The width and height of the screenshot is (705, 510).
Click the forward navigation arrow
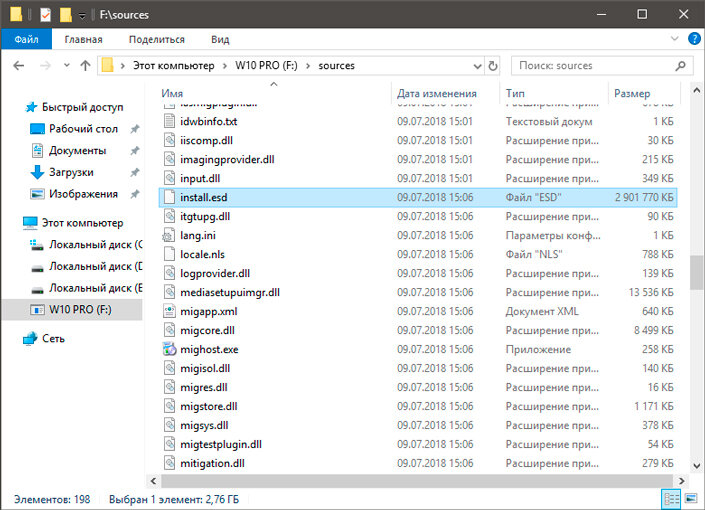coord(45,66)
